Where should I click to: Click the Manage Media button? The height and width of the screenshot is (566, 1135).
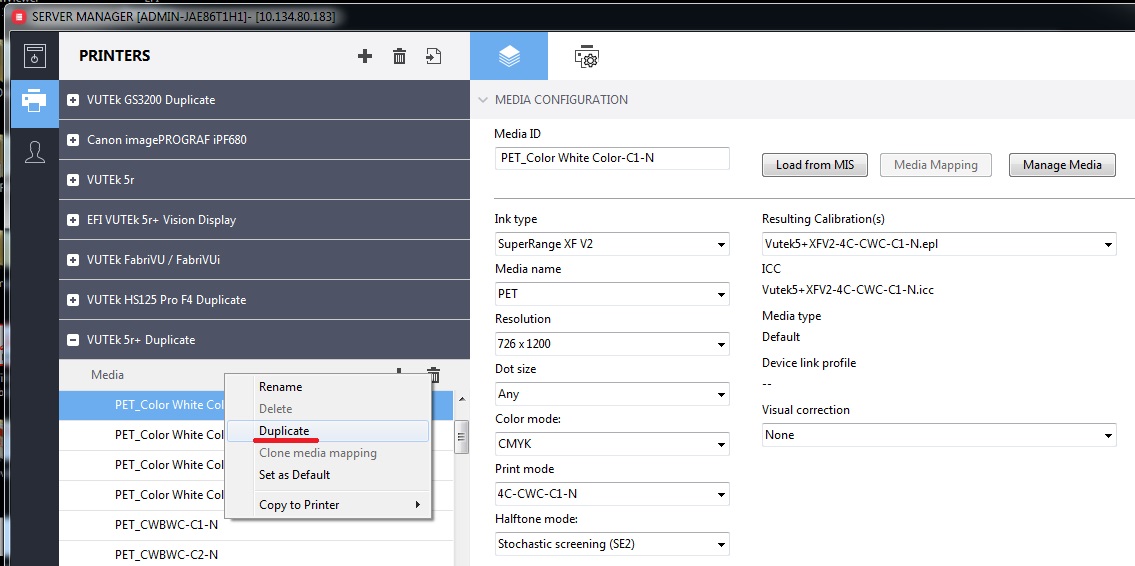point(1061,165)
